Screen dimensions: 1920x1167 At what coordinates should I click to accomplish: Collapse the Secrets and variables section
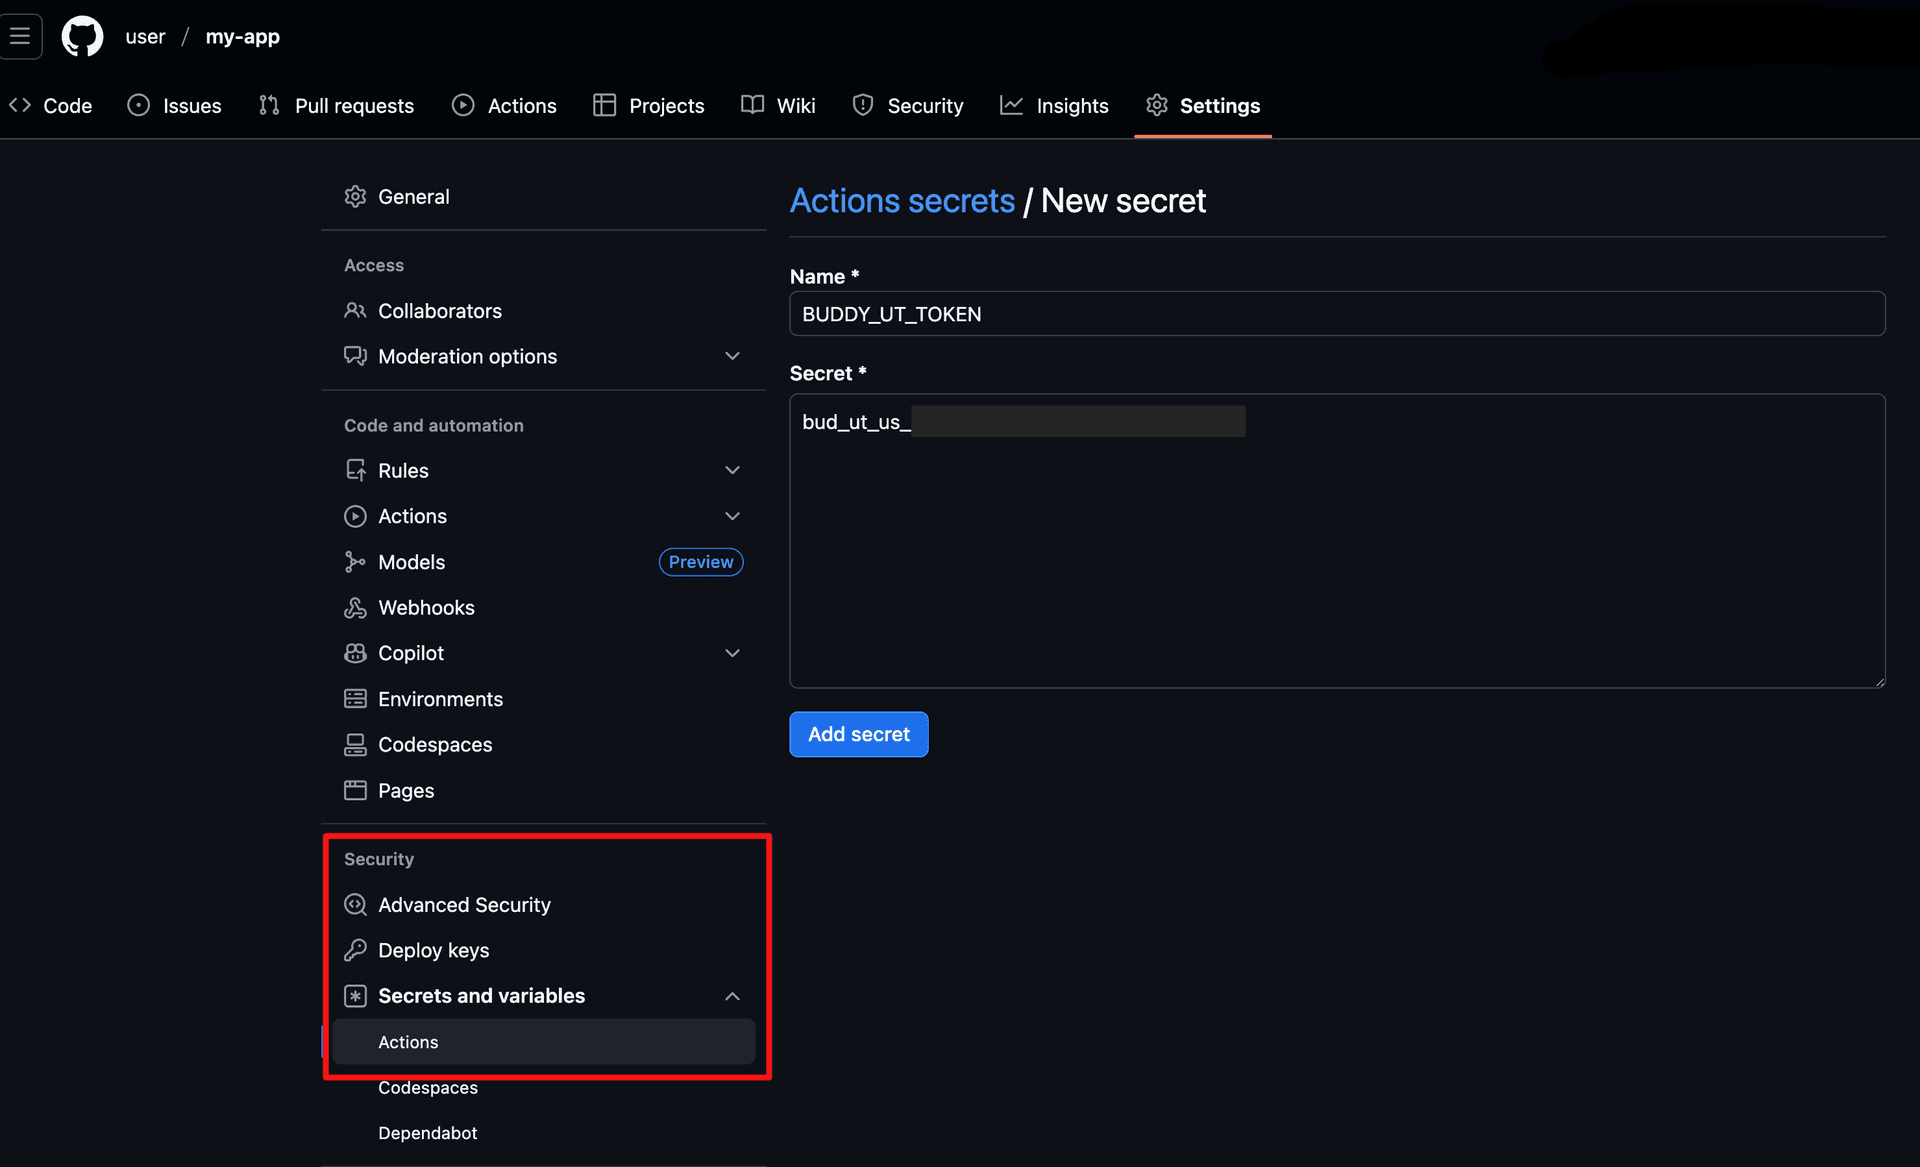(732, 996)
